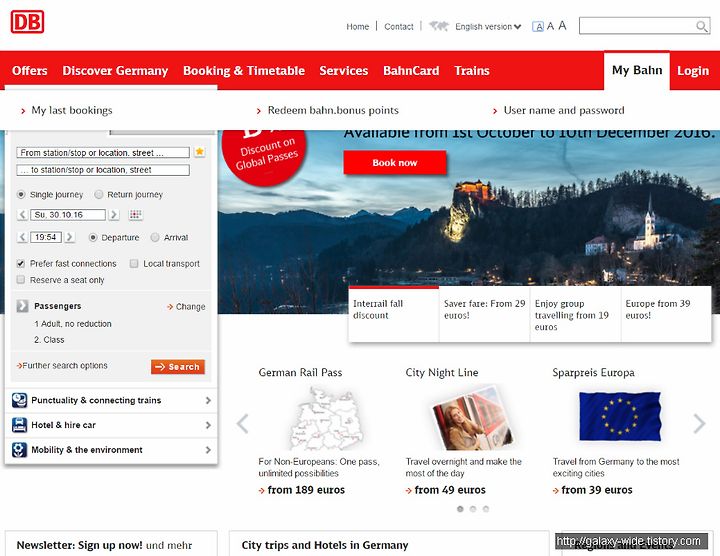Click the favorites star icon beside From field

pyautogui.click(x=199, y=152)
